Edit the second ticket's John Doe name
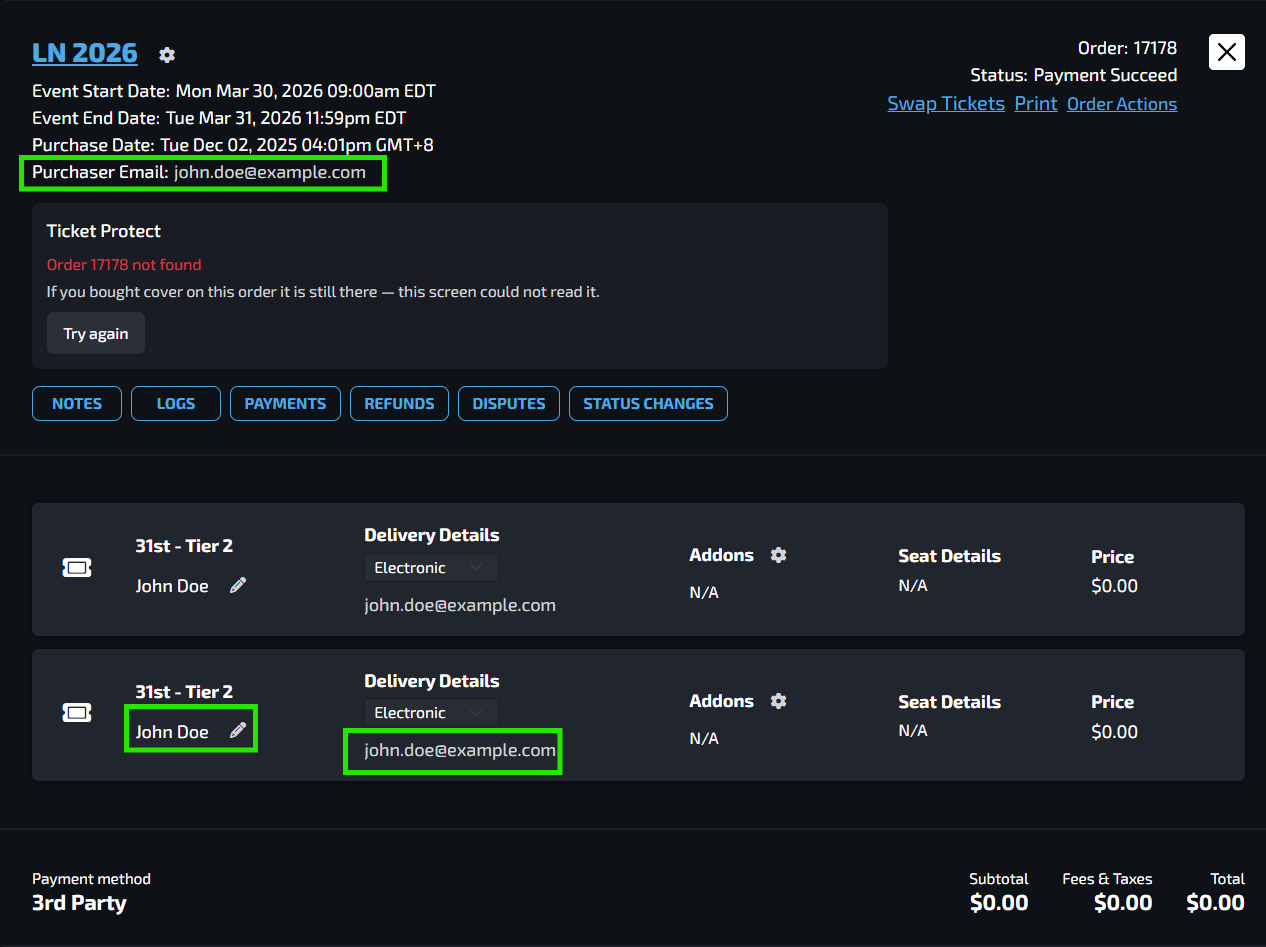 pos(237,731)
